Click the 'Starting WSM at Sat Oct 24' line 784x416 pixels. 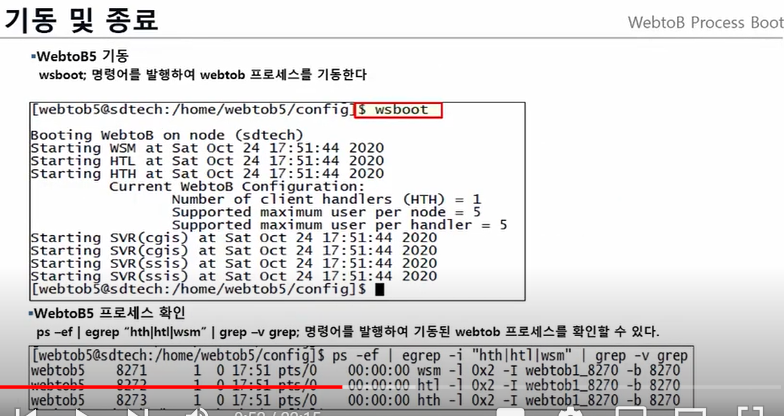point(208,148)
